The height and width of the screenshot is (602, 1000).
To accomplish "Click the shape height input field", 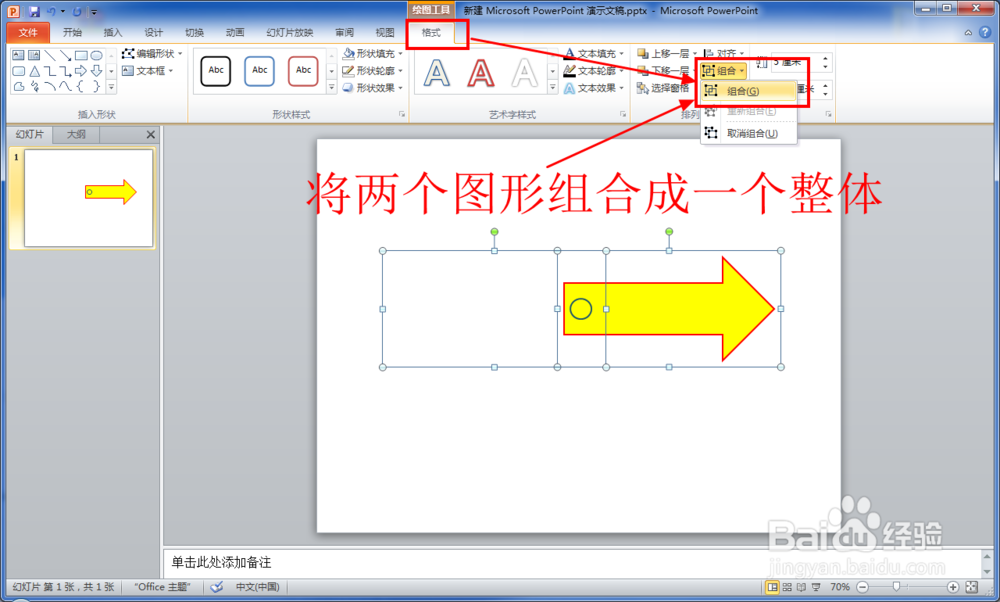I will (x=795, y=62).
